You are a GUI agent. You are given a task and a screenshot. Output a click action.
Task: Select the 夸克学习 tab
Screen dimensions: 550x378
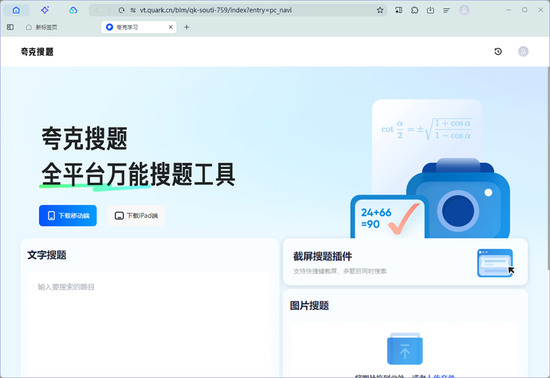coord(139,27)
